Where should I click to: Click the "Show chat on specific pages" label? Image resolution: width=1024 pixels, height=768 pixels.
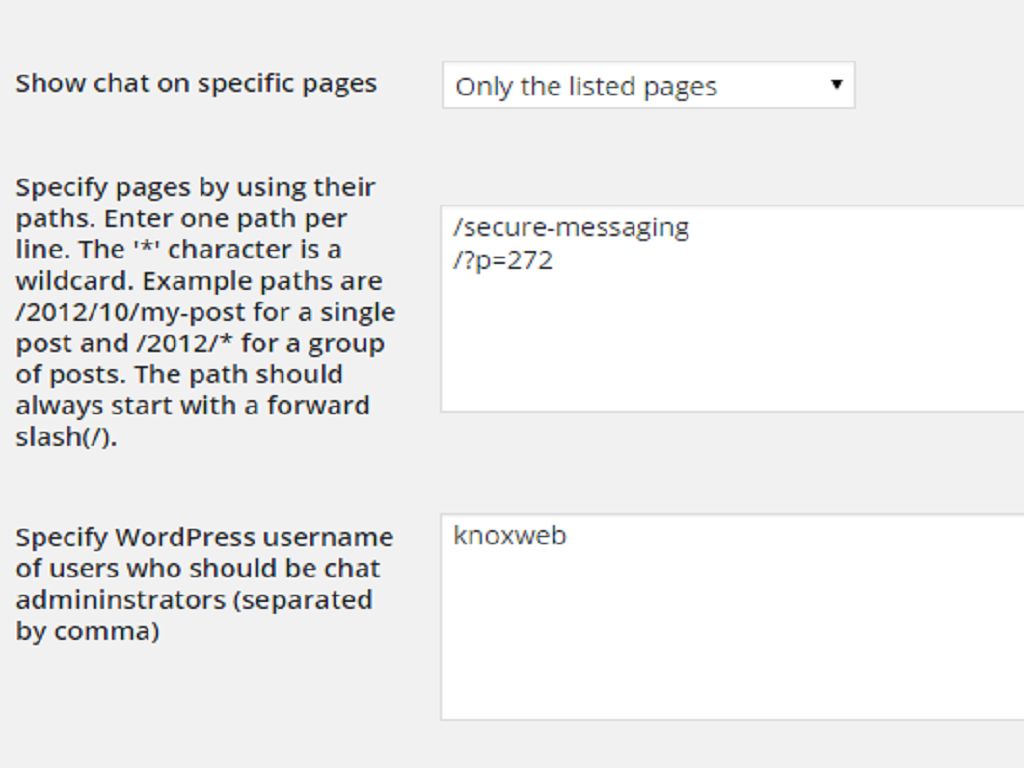click(196, 83)
